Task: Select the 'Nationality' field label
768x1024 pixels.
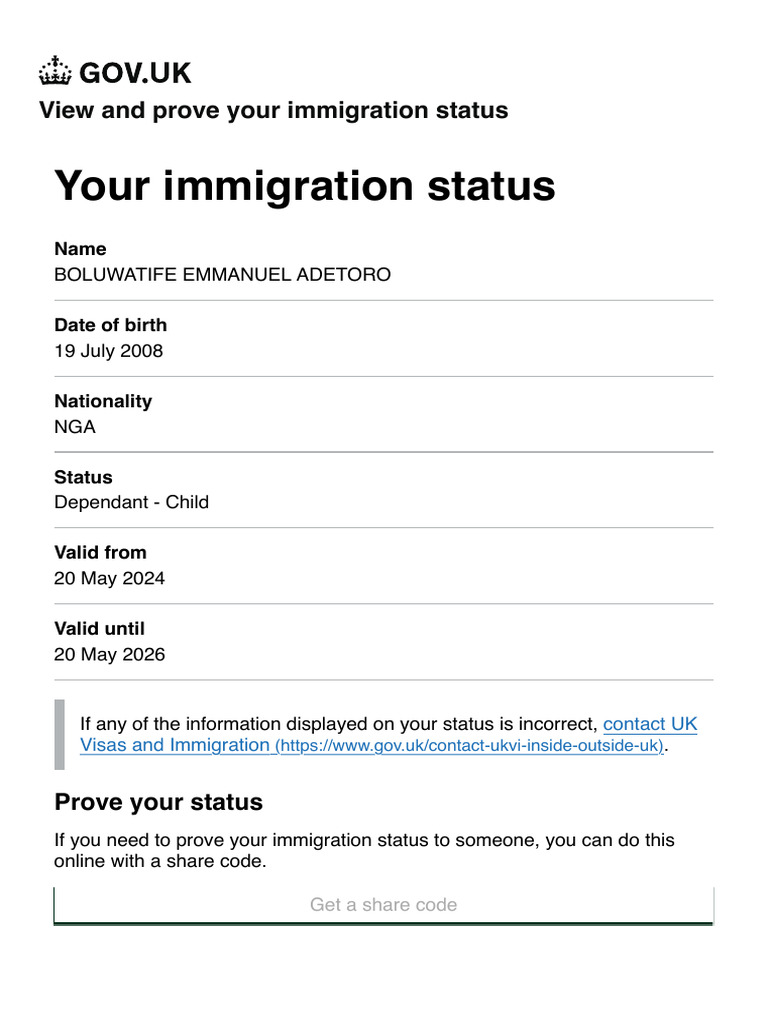Action: 103,401
